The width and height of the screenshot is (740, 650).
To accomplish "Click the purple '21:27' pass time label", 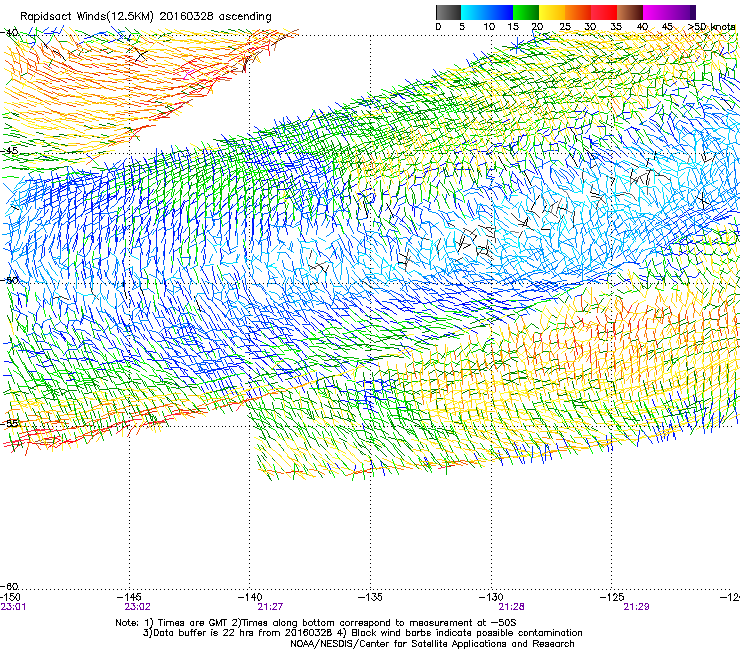I will [x=270, y=607].
